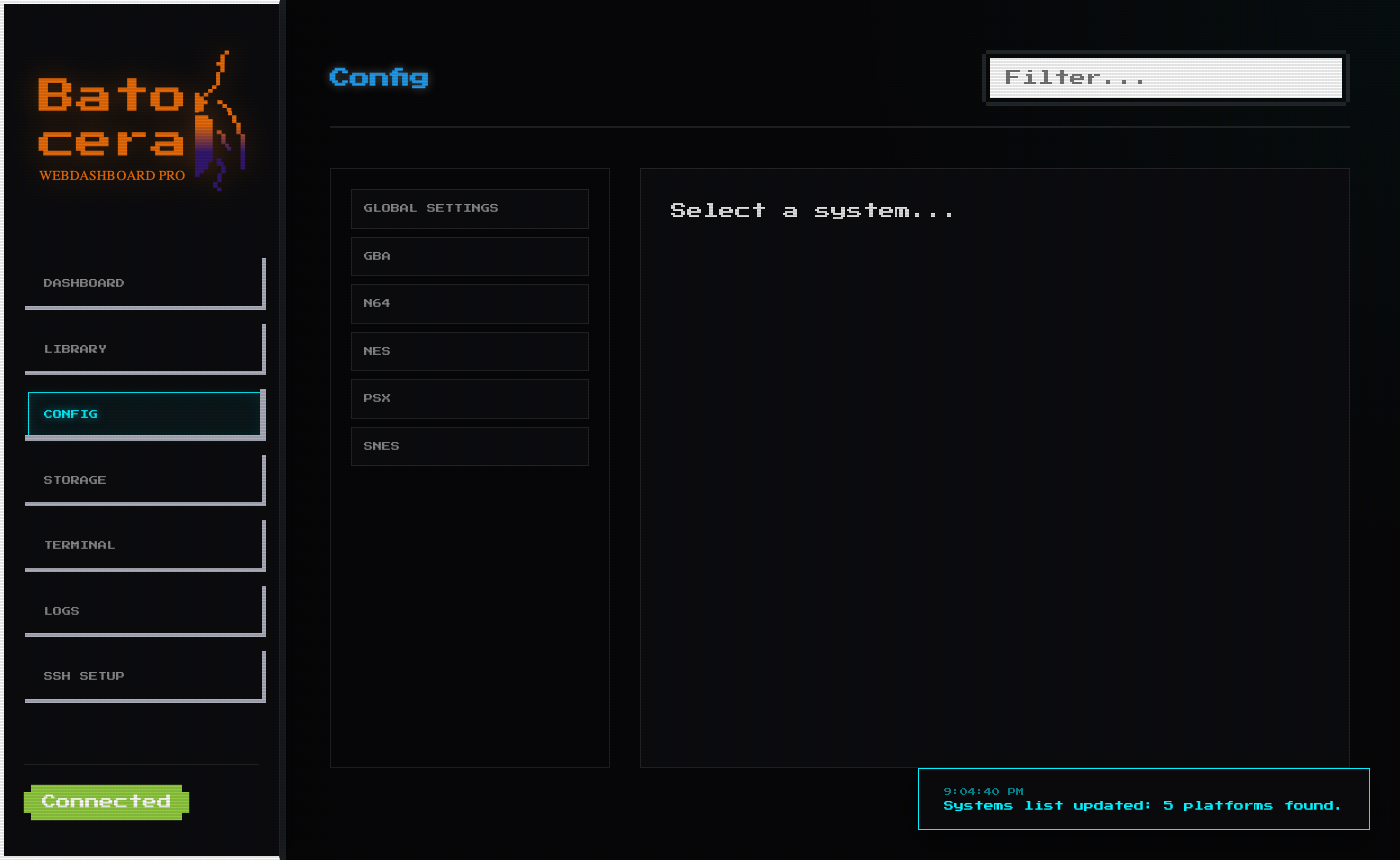
Task: Select the SNES system
Action: coord(470,446)
